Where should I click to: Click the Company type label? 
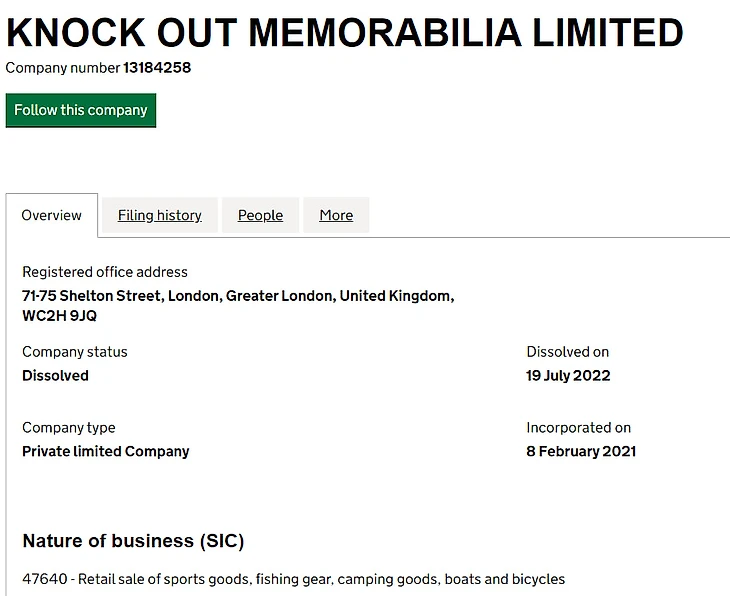coord(69,428)
